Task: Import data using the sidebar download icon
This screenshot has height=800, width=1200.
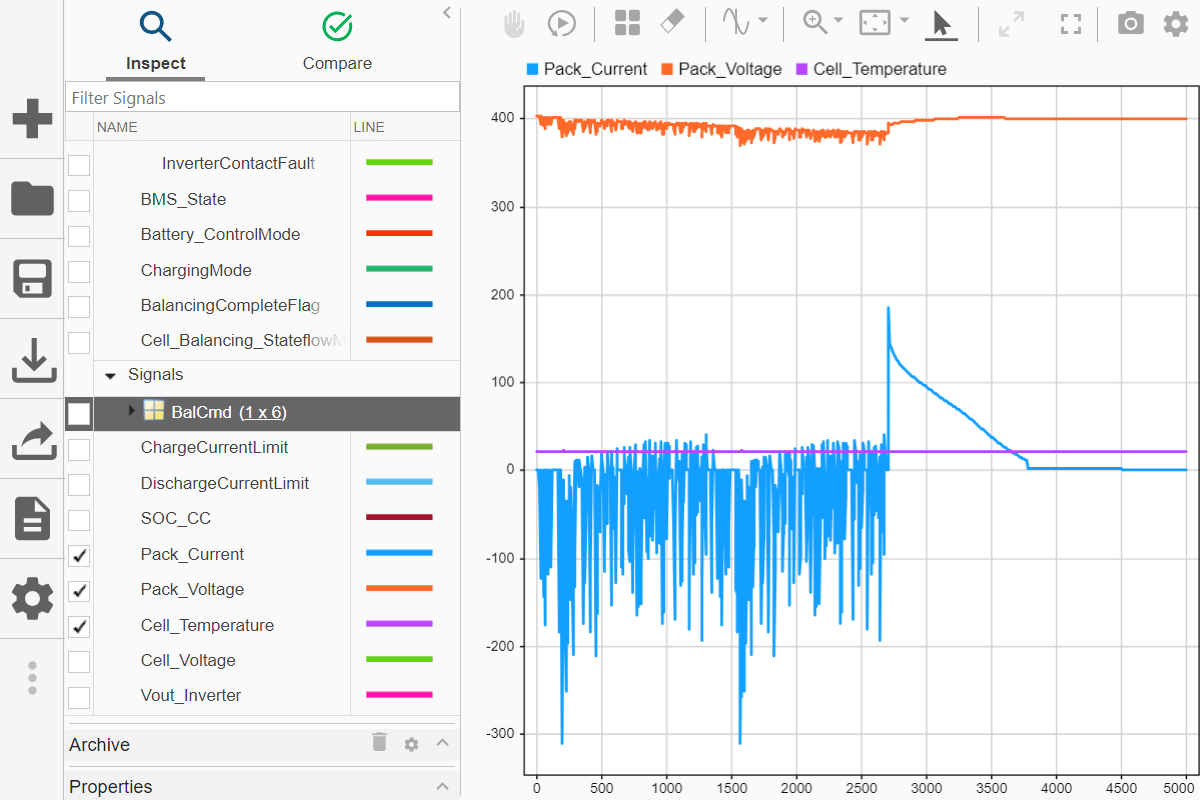Action: coord(32,360)
